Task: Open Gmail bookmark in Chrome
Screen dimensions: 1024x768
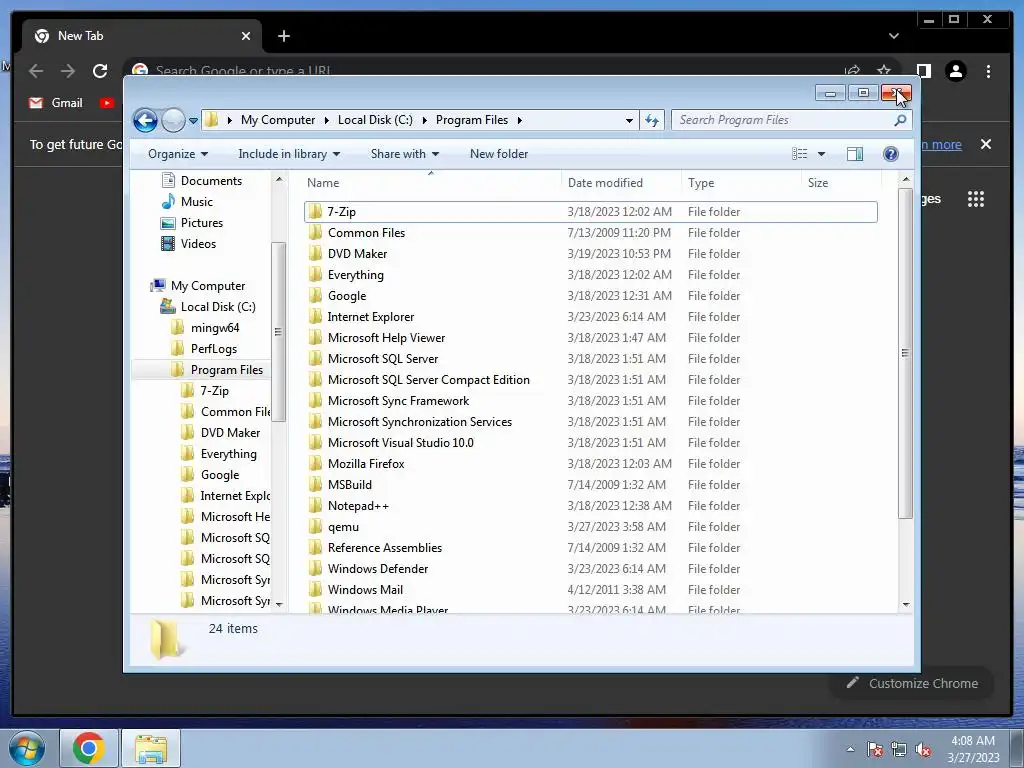Action: tap(56, 103)
